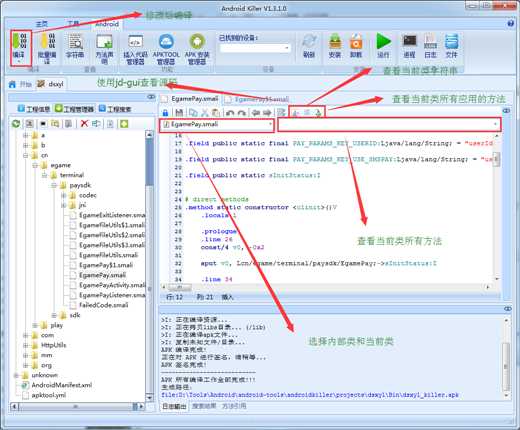The width and height of the screenshot is (520, 430).
Task: Click the navigate back arrow in the editor toolbar
Action: pos(256,113)
